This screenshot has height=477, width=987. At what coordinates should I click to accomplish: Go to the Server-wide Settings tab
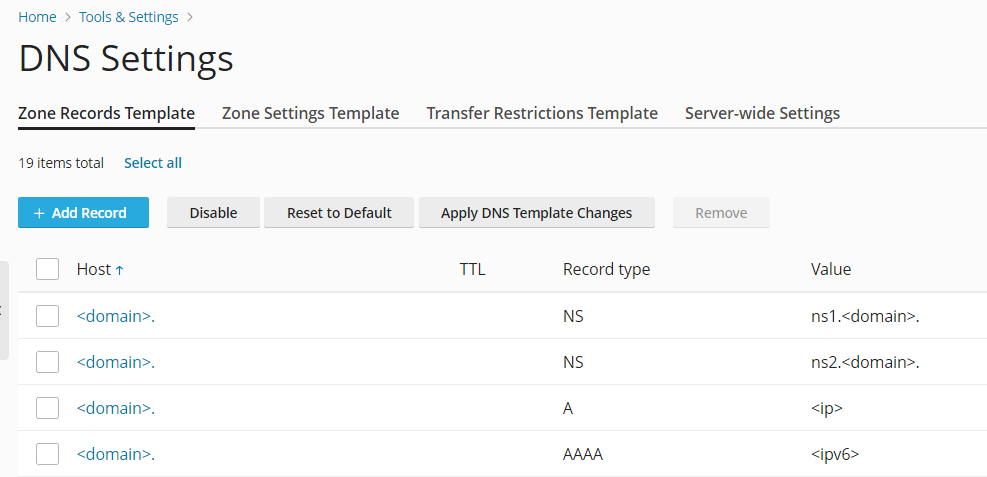tap(762, 113)
